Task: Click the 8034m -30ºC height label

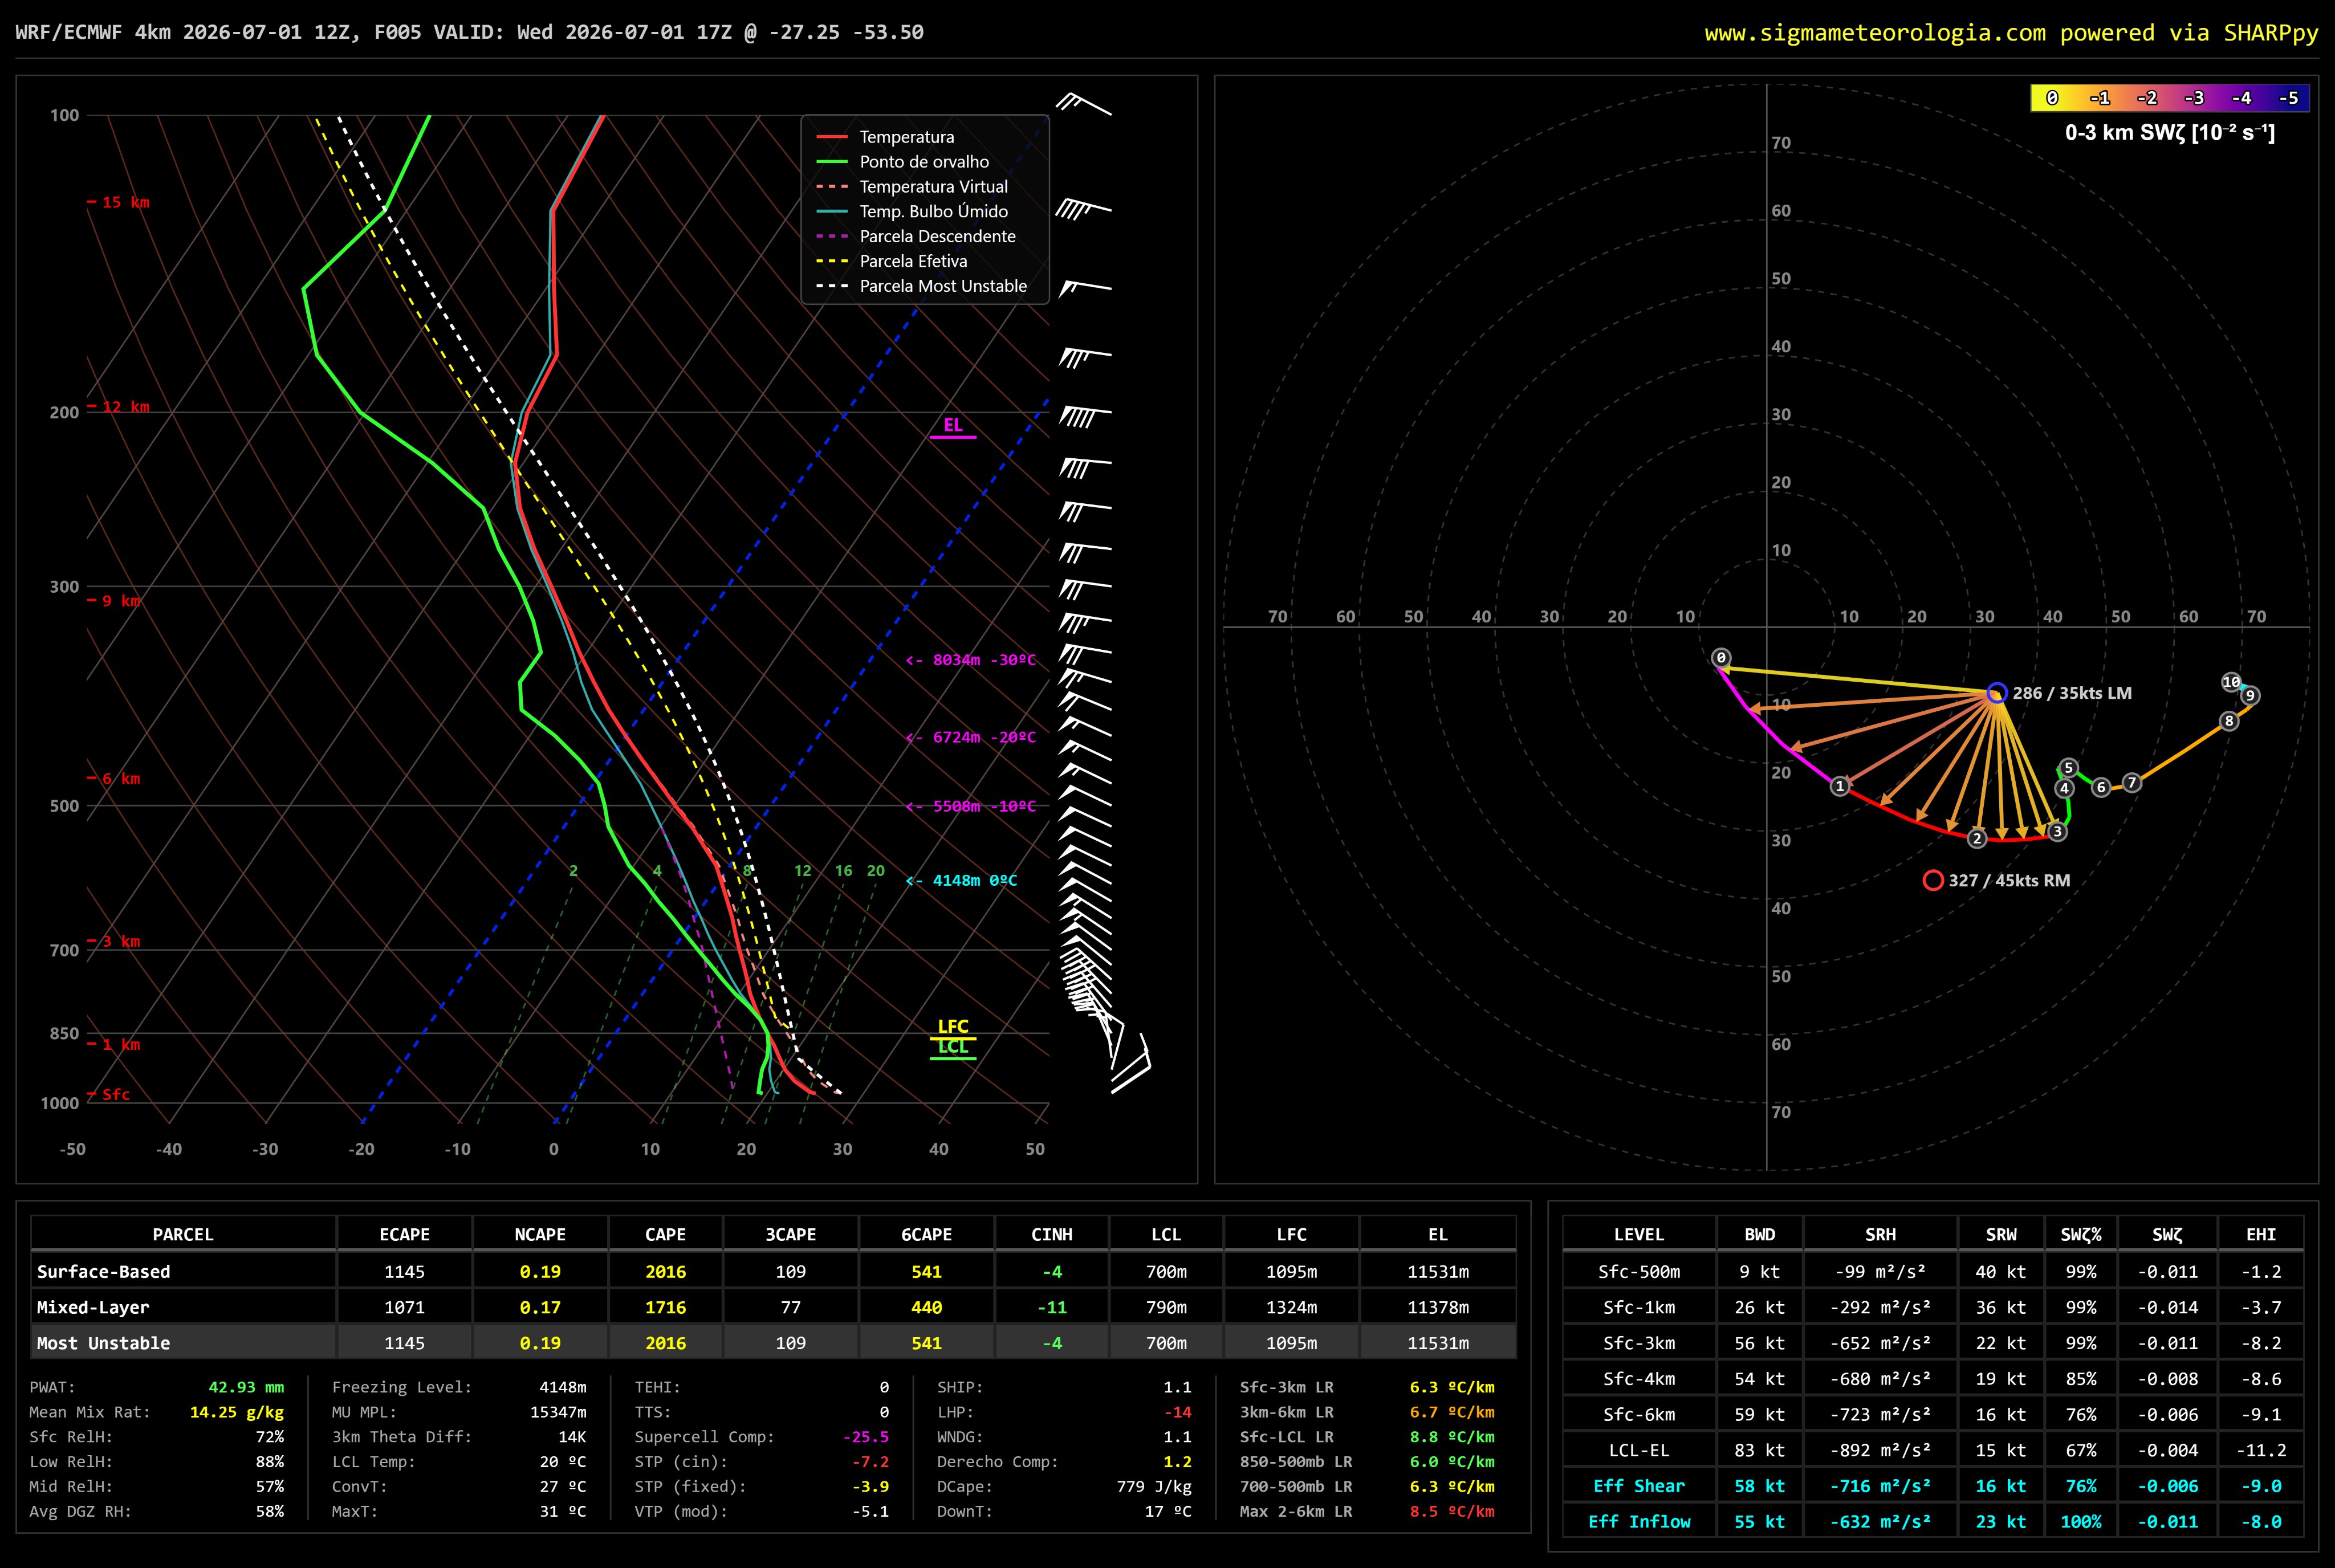Action: pos(970,660)
